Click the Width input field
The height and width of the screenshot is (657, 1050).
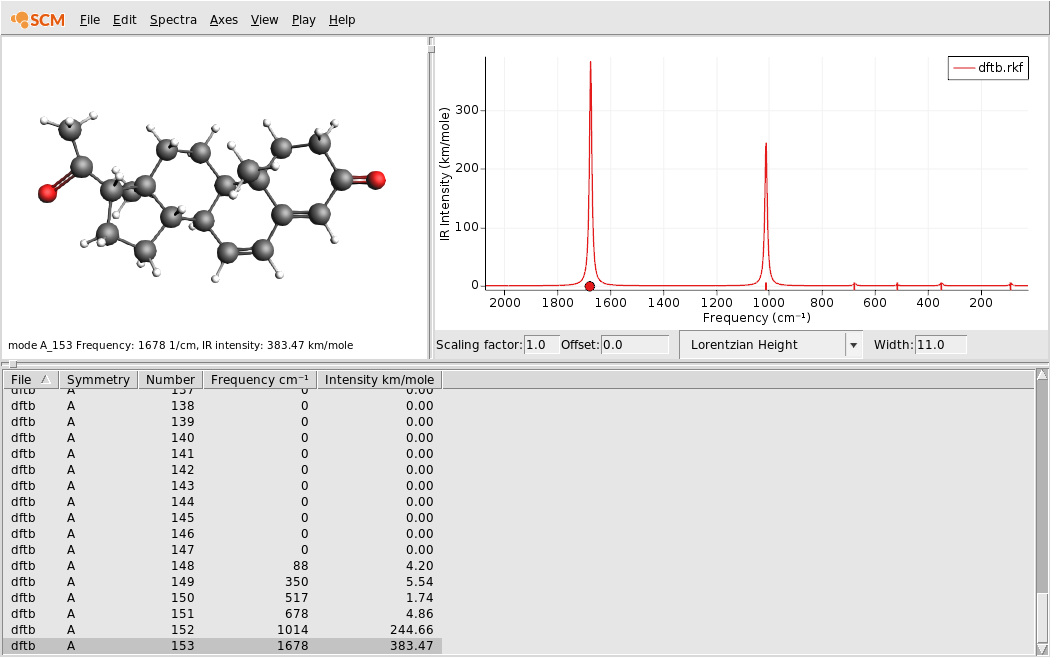[x=940, y=345]
